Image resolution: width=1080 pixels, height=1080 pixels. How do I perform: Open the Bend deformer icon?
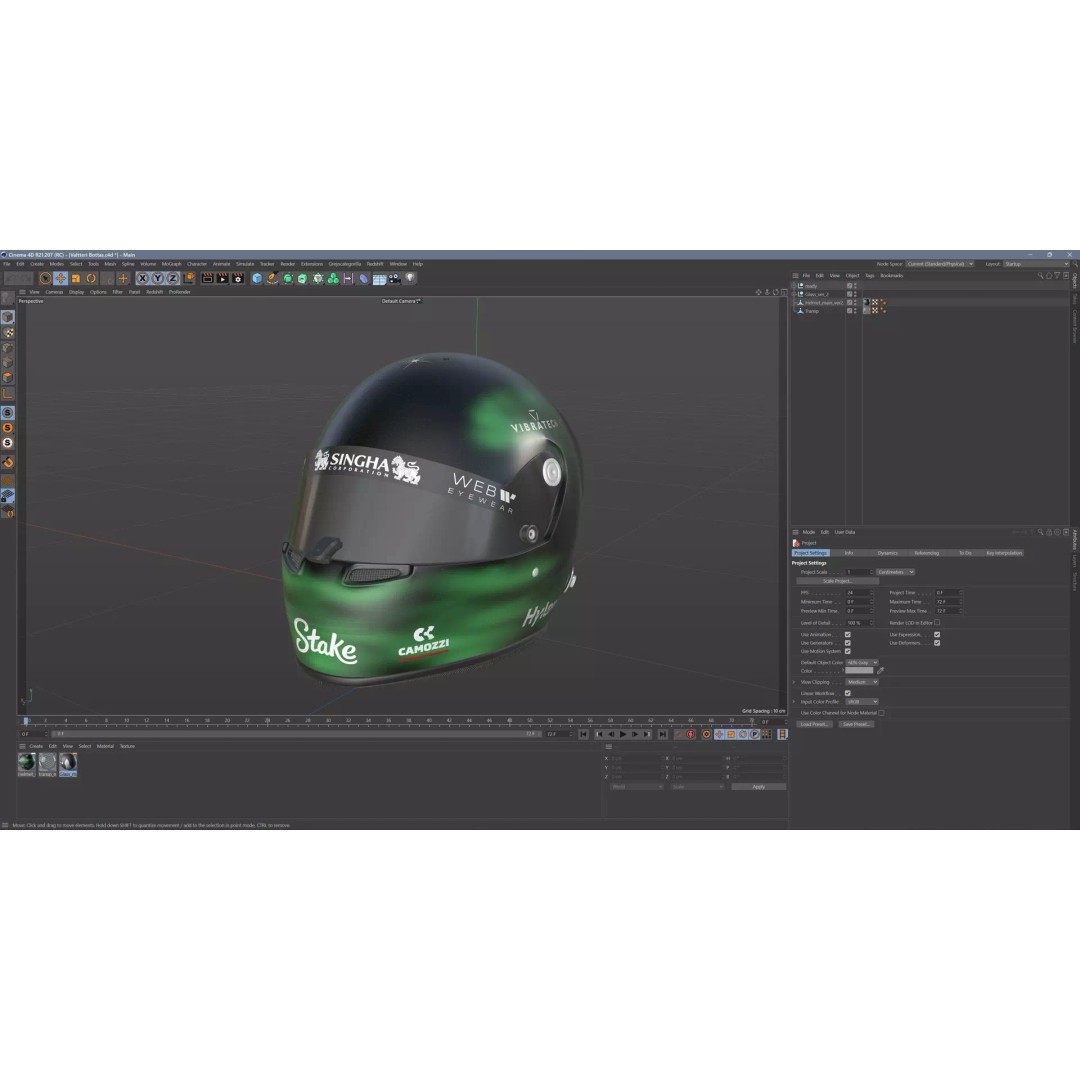[x=364, y=278]
